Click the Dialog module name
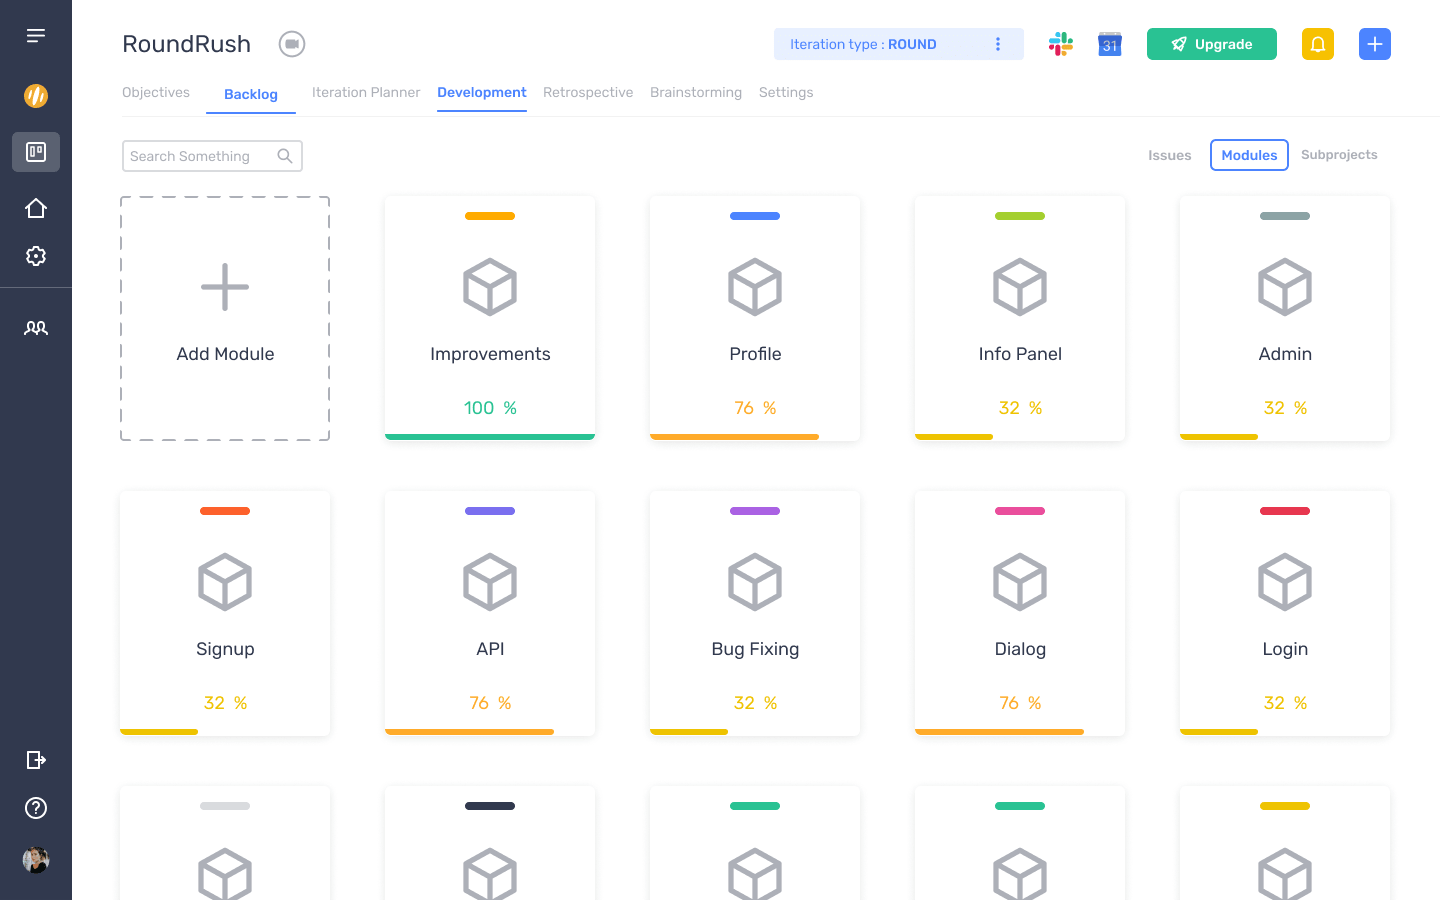1440x900 pixels. [1020, 649]
